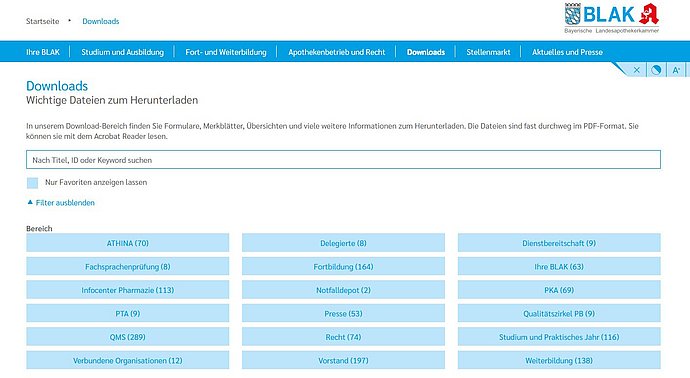This screenshot has height=378, width=690.
Task: Click 'Downloads' breadcrumb link
Action: pyautogui.click(x=101, y=21)
